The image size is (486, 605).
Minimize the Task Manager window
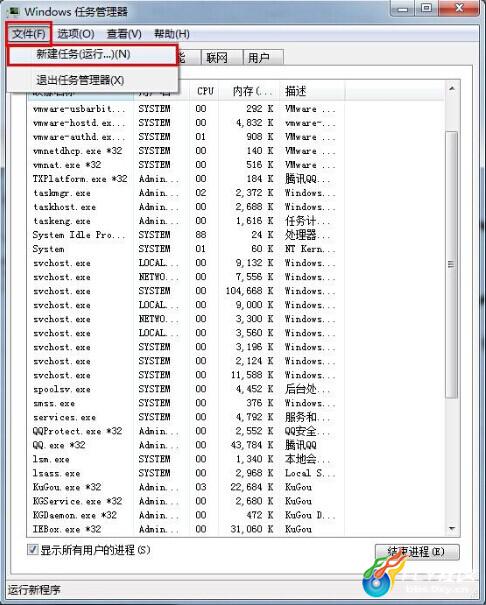pos(402,8)
